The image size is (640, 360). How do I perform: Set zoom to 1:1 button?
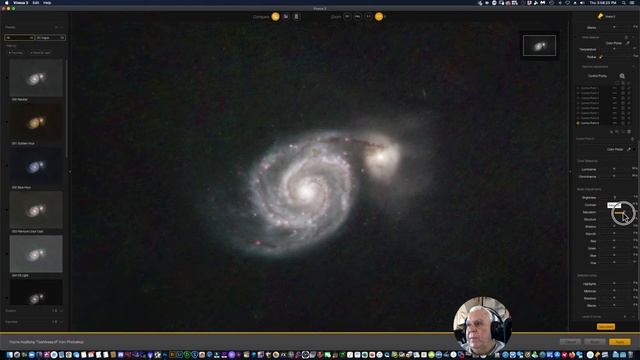point(369,16)
